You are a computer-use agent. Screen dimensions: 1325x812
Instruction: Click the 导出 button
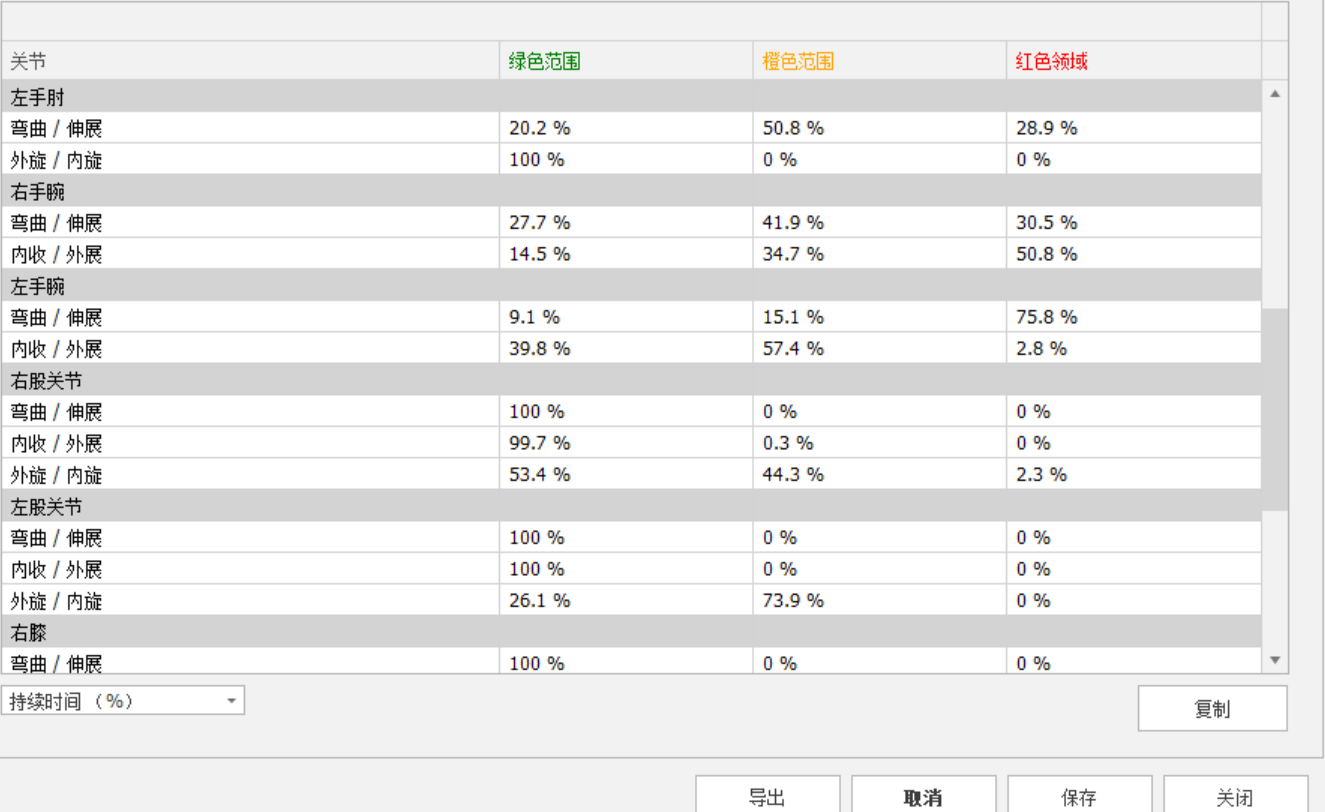[x=767, y=797]
